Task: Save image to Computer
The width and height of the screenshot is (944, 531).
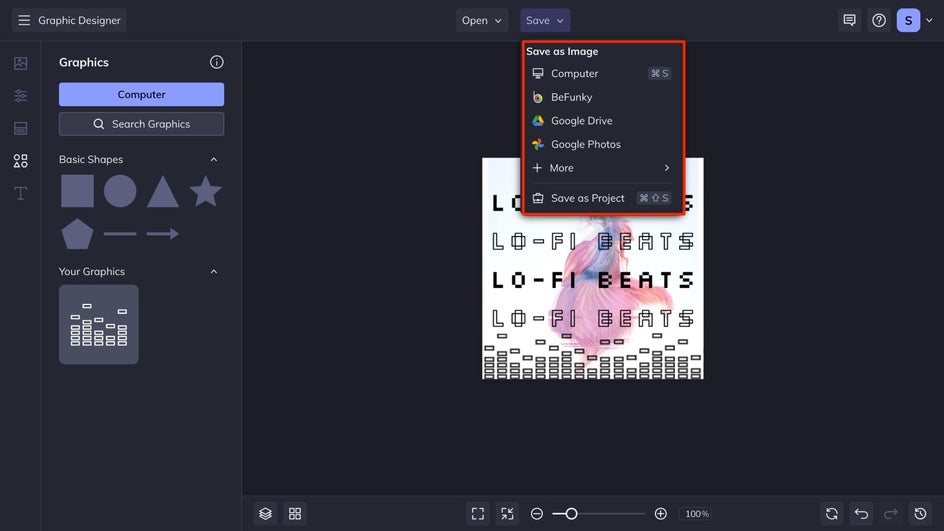Action: click(x=602, y=73)
